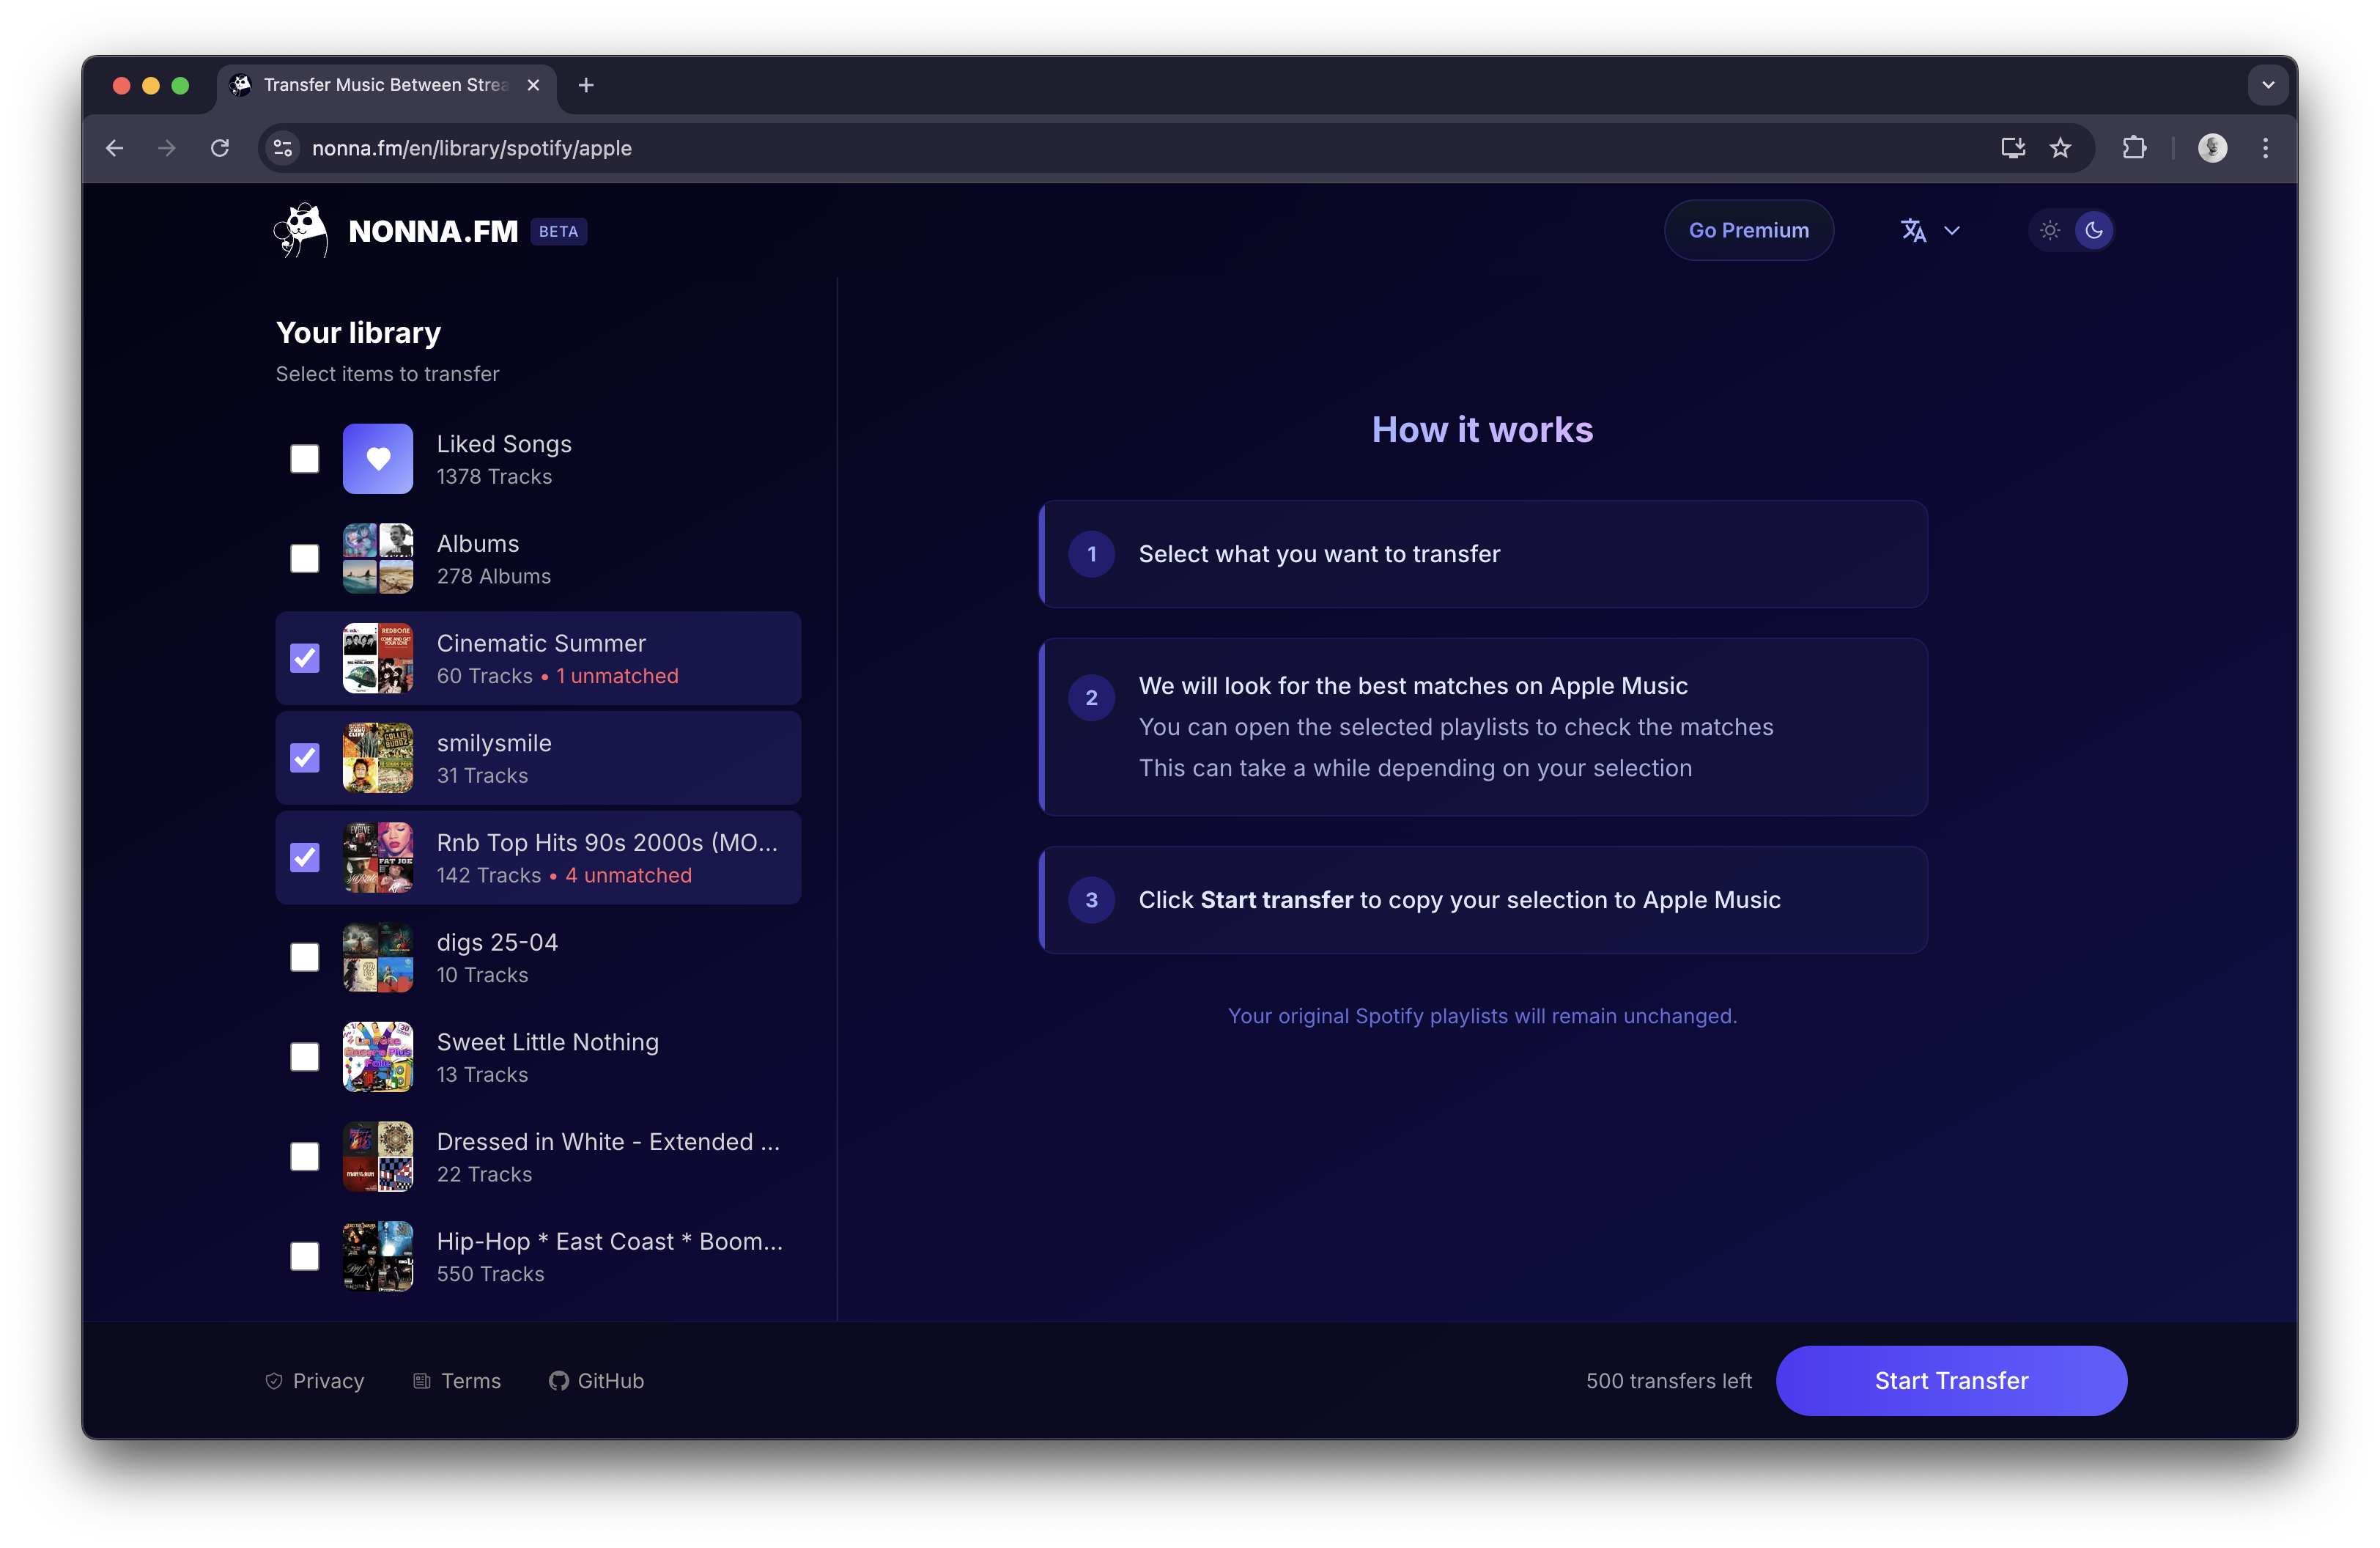Check the Liked Songs checkbox
The image size is (2380, 1548).
[304, 459]
